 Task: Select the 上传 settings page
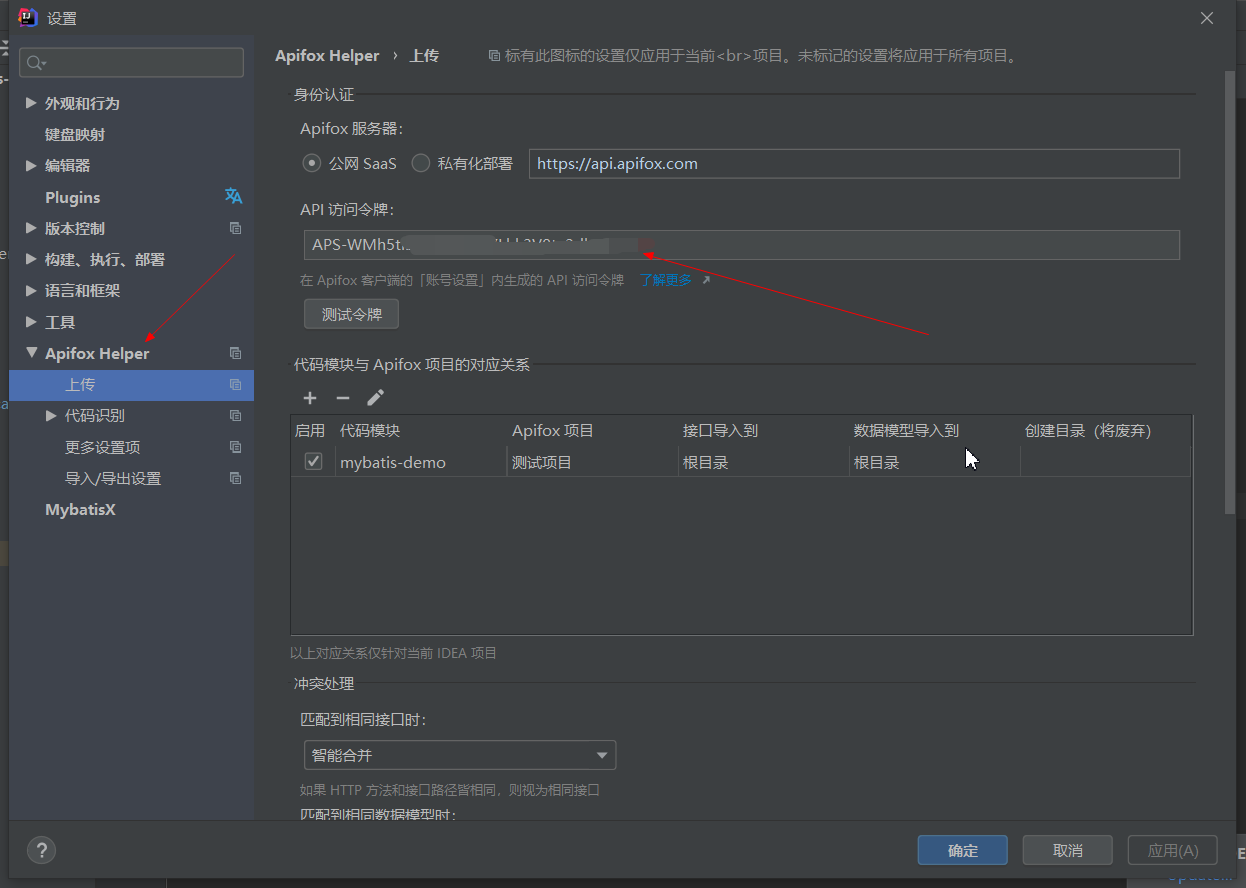coord(131,384)
